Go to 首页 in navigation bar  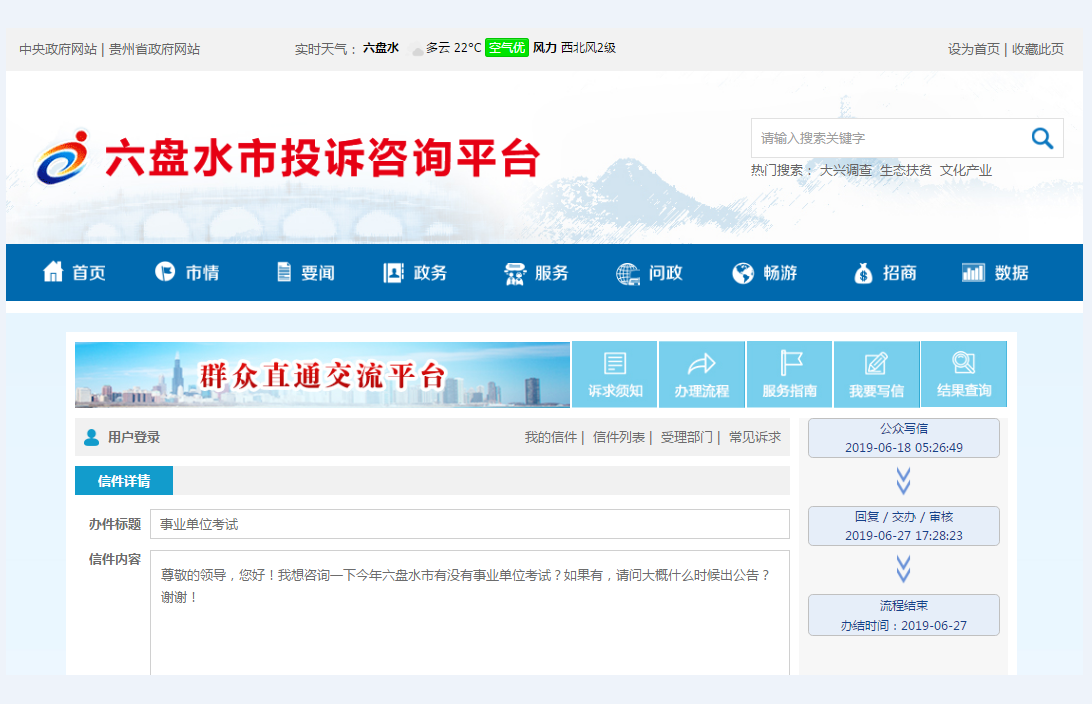pyautogui.click(x=74, y=273)
